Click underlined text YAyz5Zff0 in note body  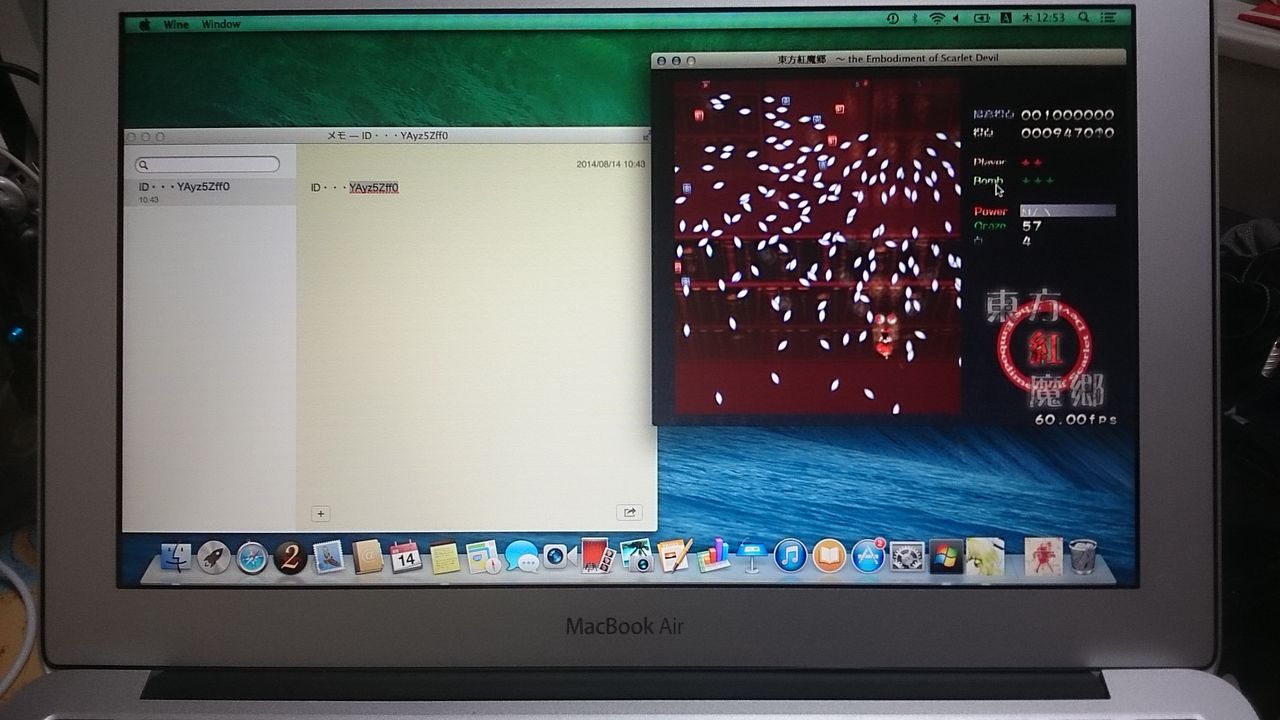[374, 188]
